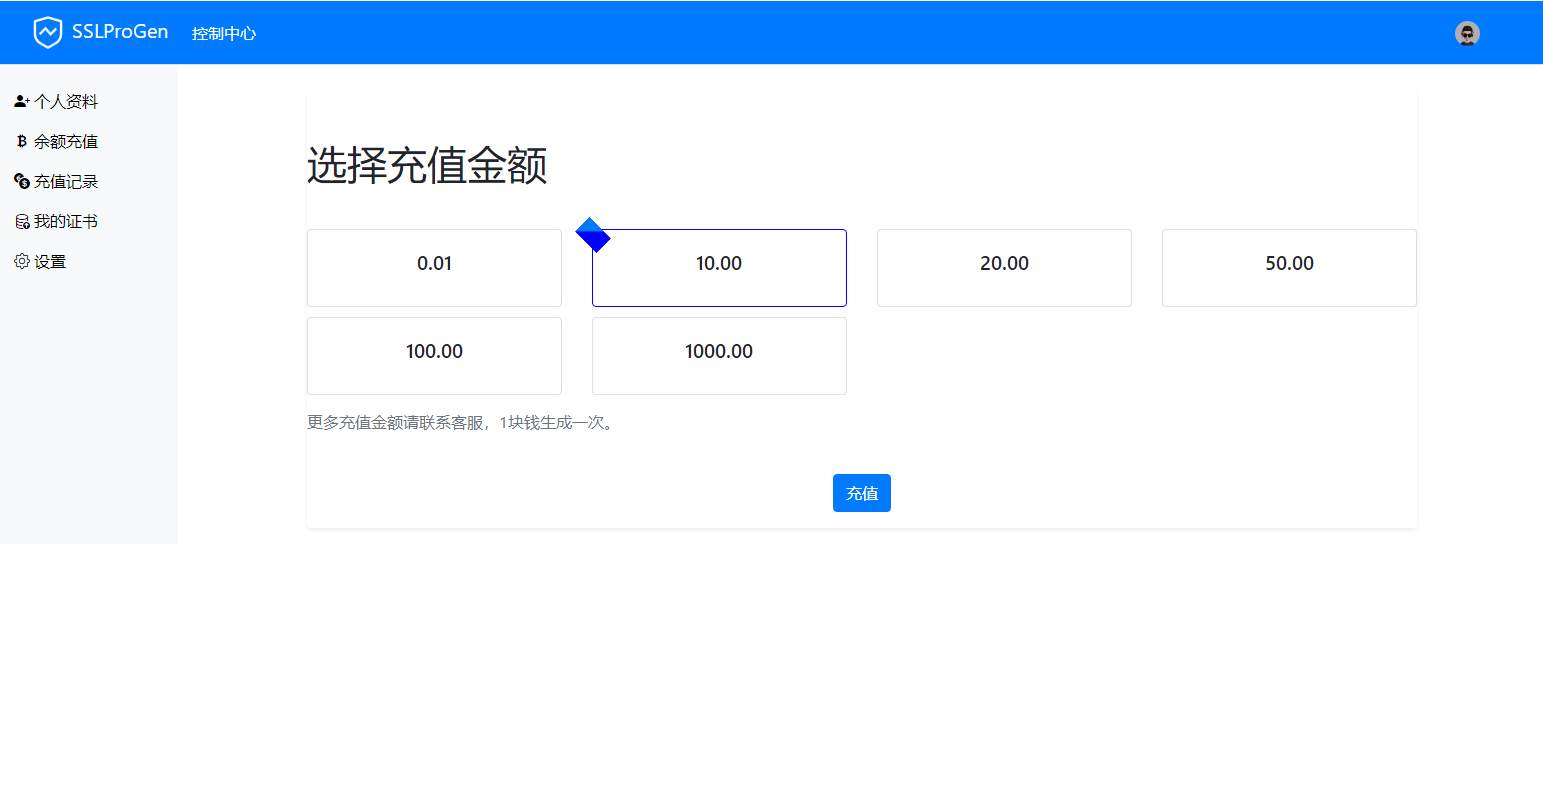Click the certificate icon next to 我的证书
Viewport: 1543px width, 809px height.
tap(21, 221)
